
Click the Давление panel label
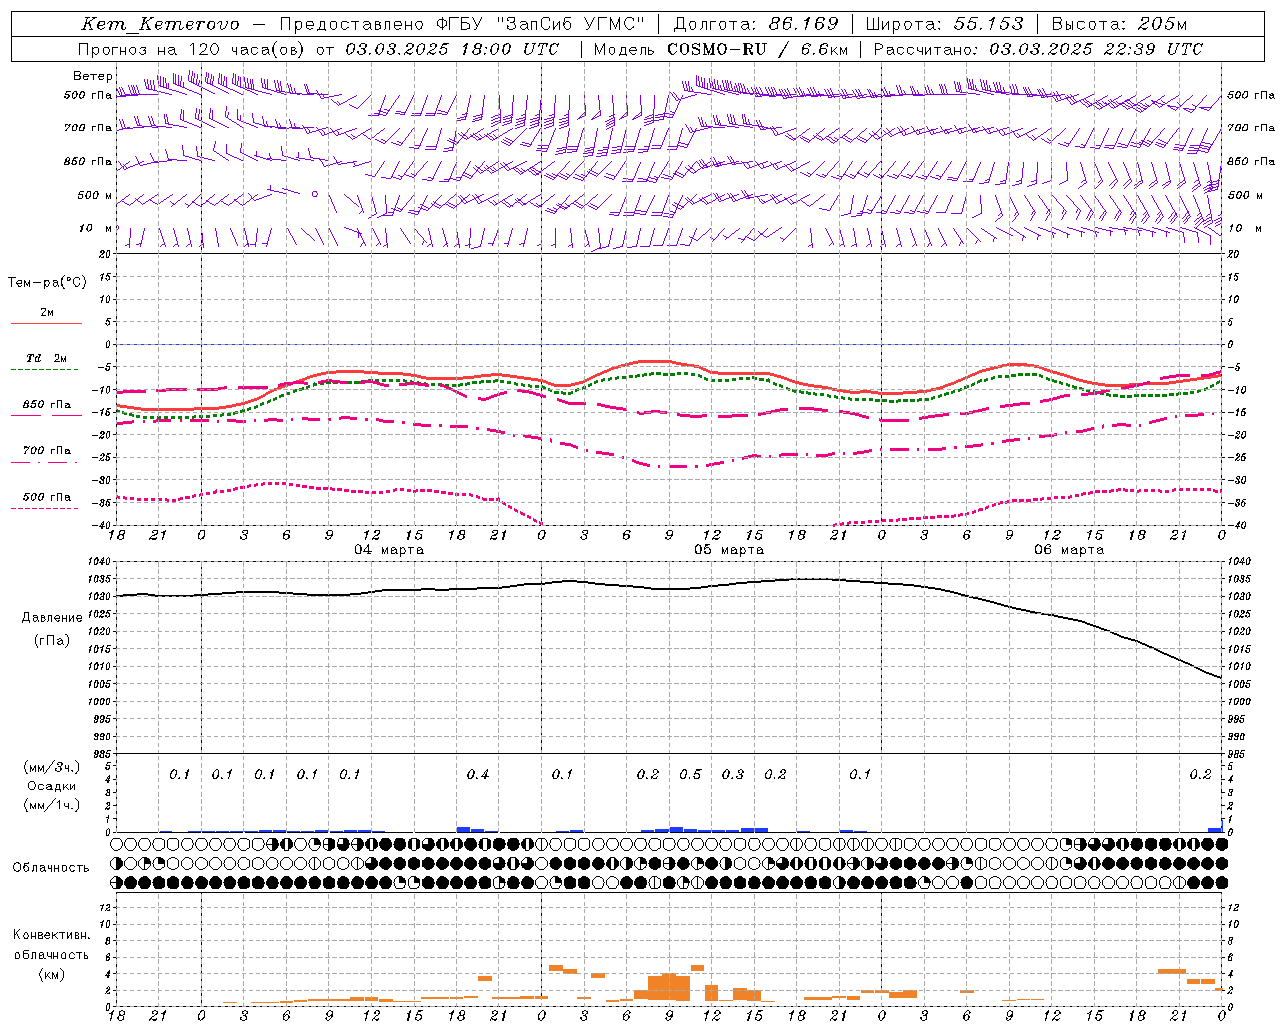(52, 618)
